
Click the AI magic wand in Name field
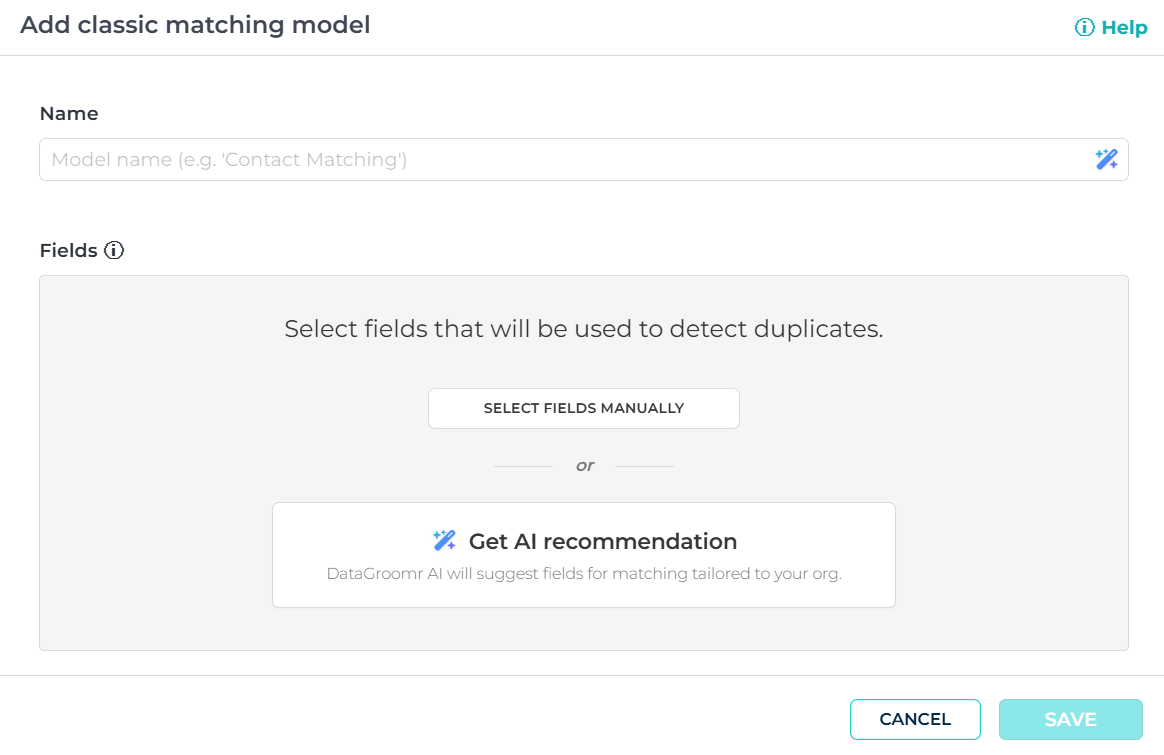(x=1106, y=159)
